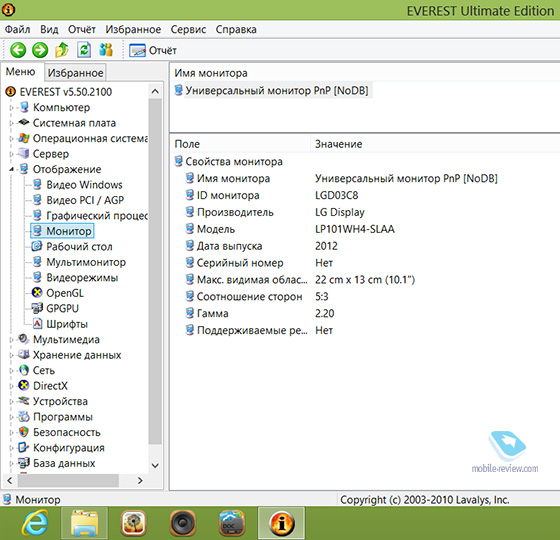
Task: Click the Refresh toolbar icon
Action: click(x=84, y=50)
